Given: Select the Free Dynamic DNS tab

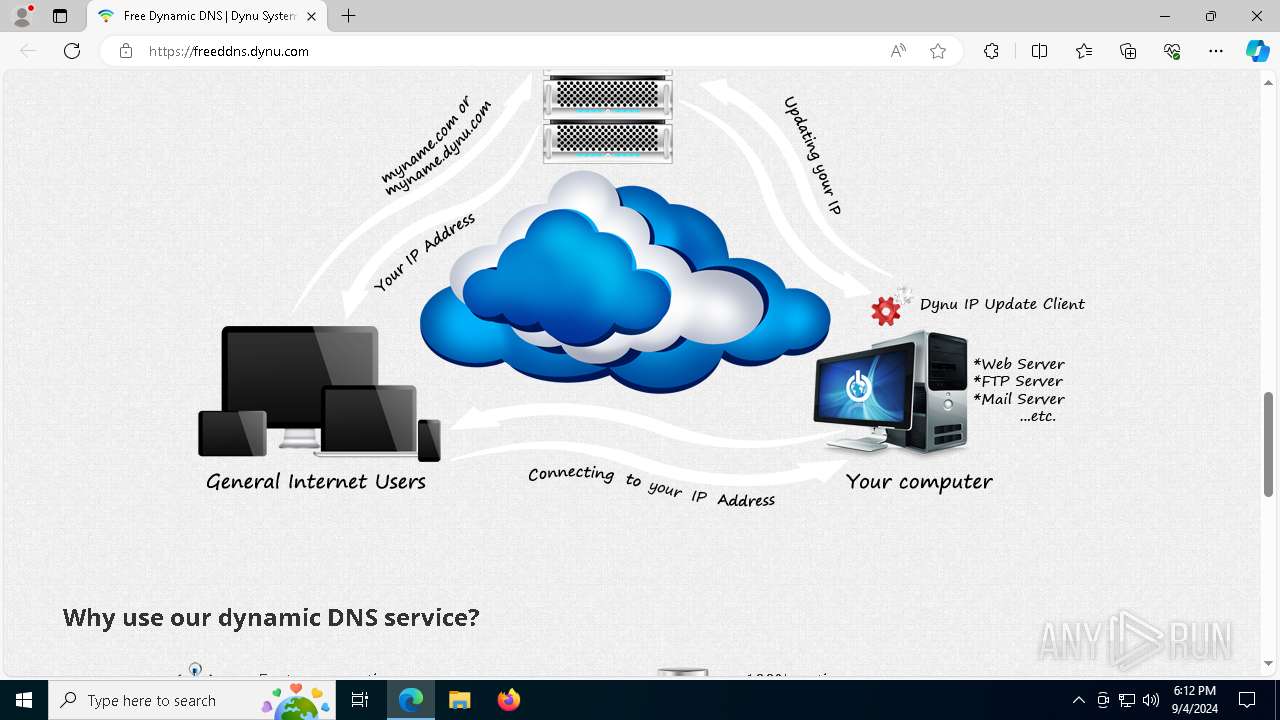Looking at the screenshot, I should [208, 16].
